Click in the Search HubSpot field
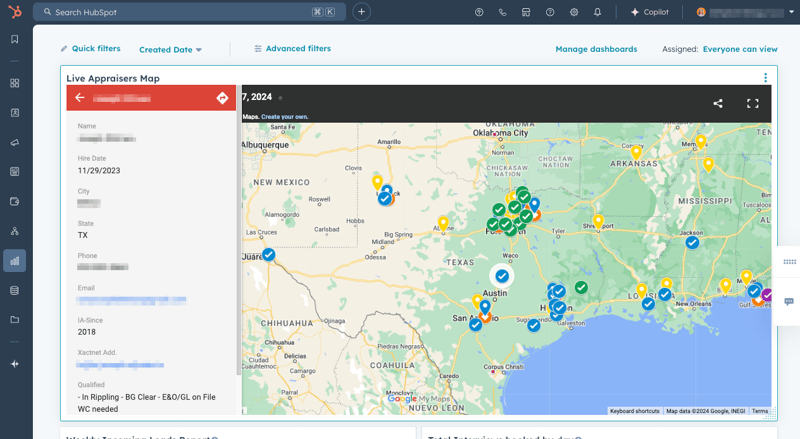This screenshot has width=800, height=439. click(x=189, y=12)
